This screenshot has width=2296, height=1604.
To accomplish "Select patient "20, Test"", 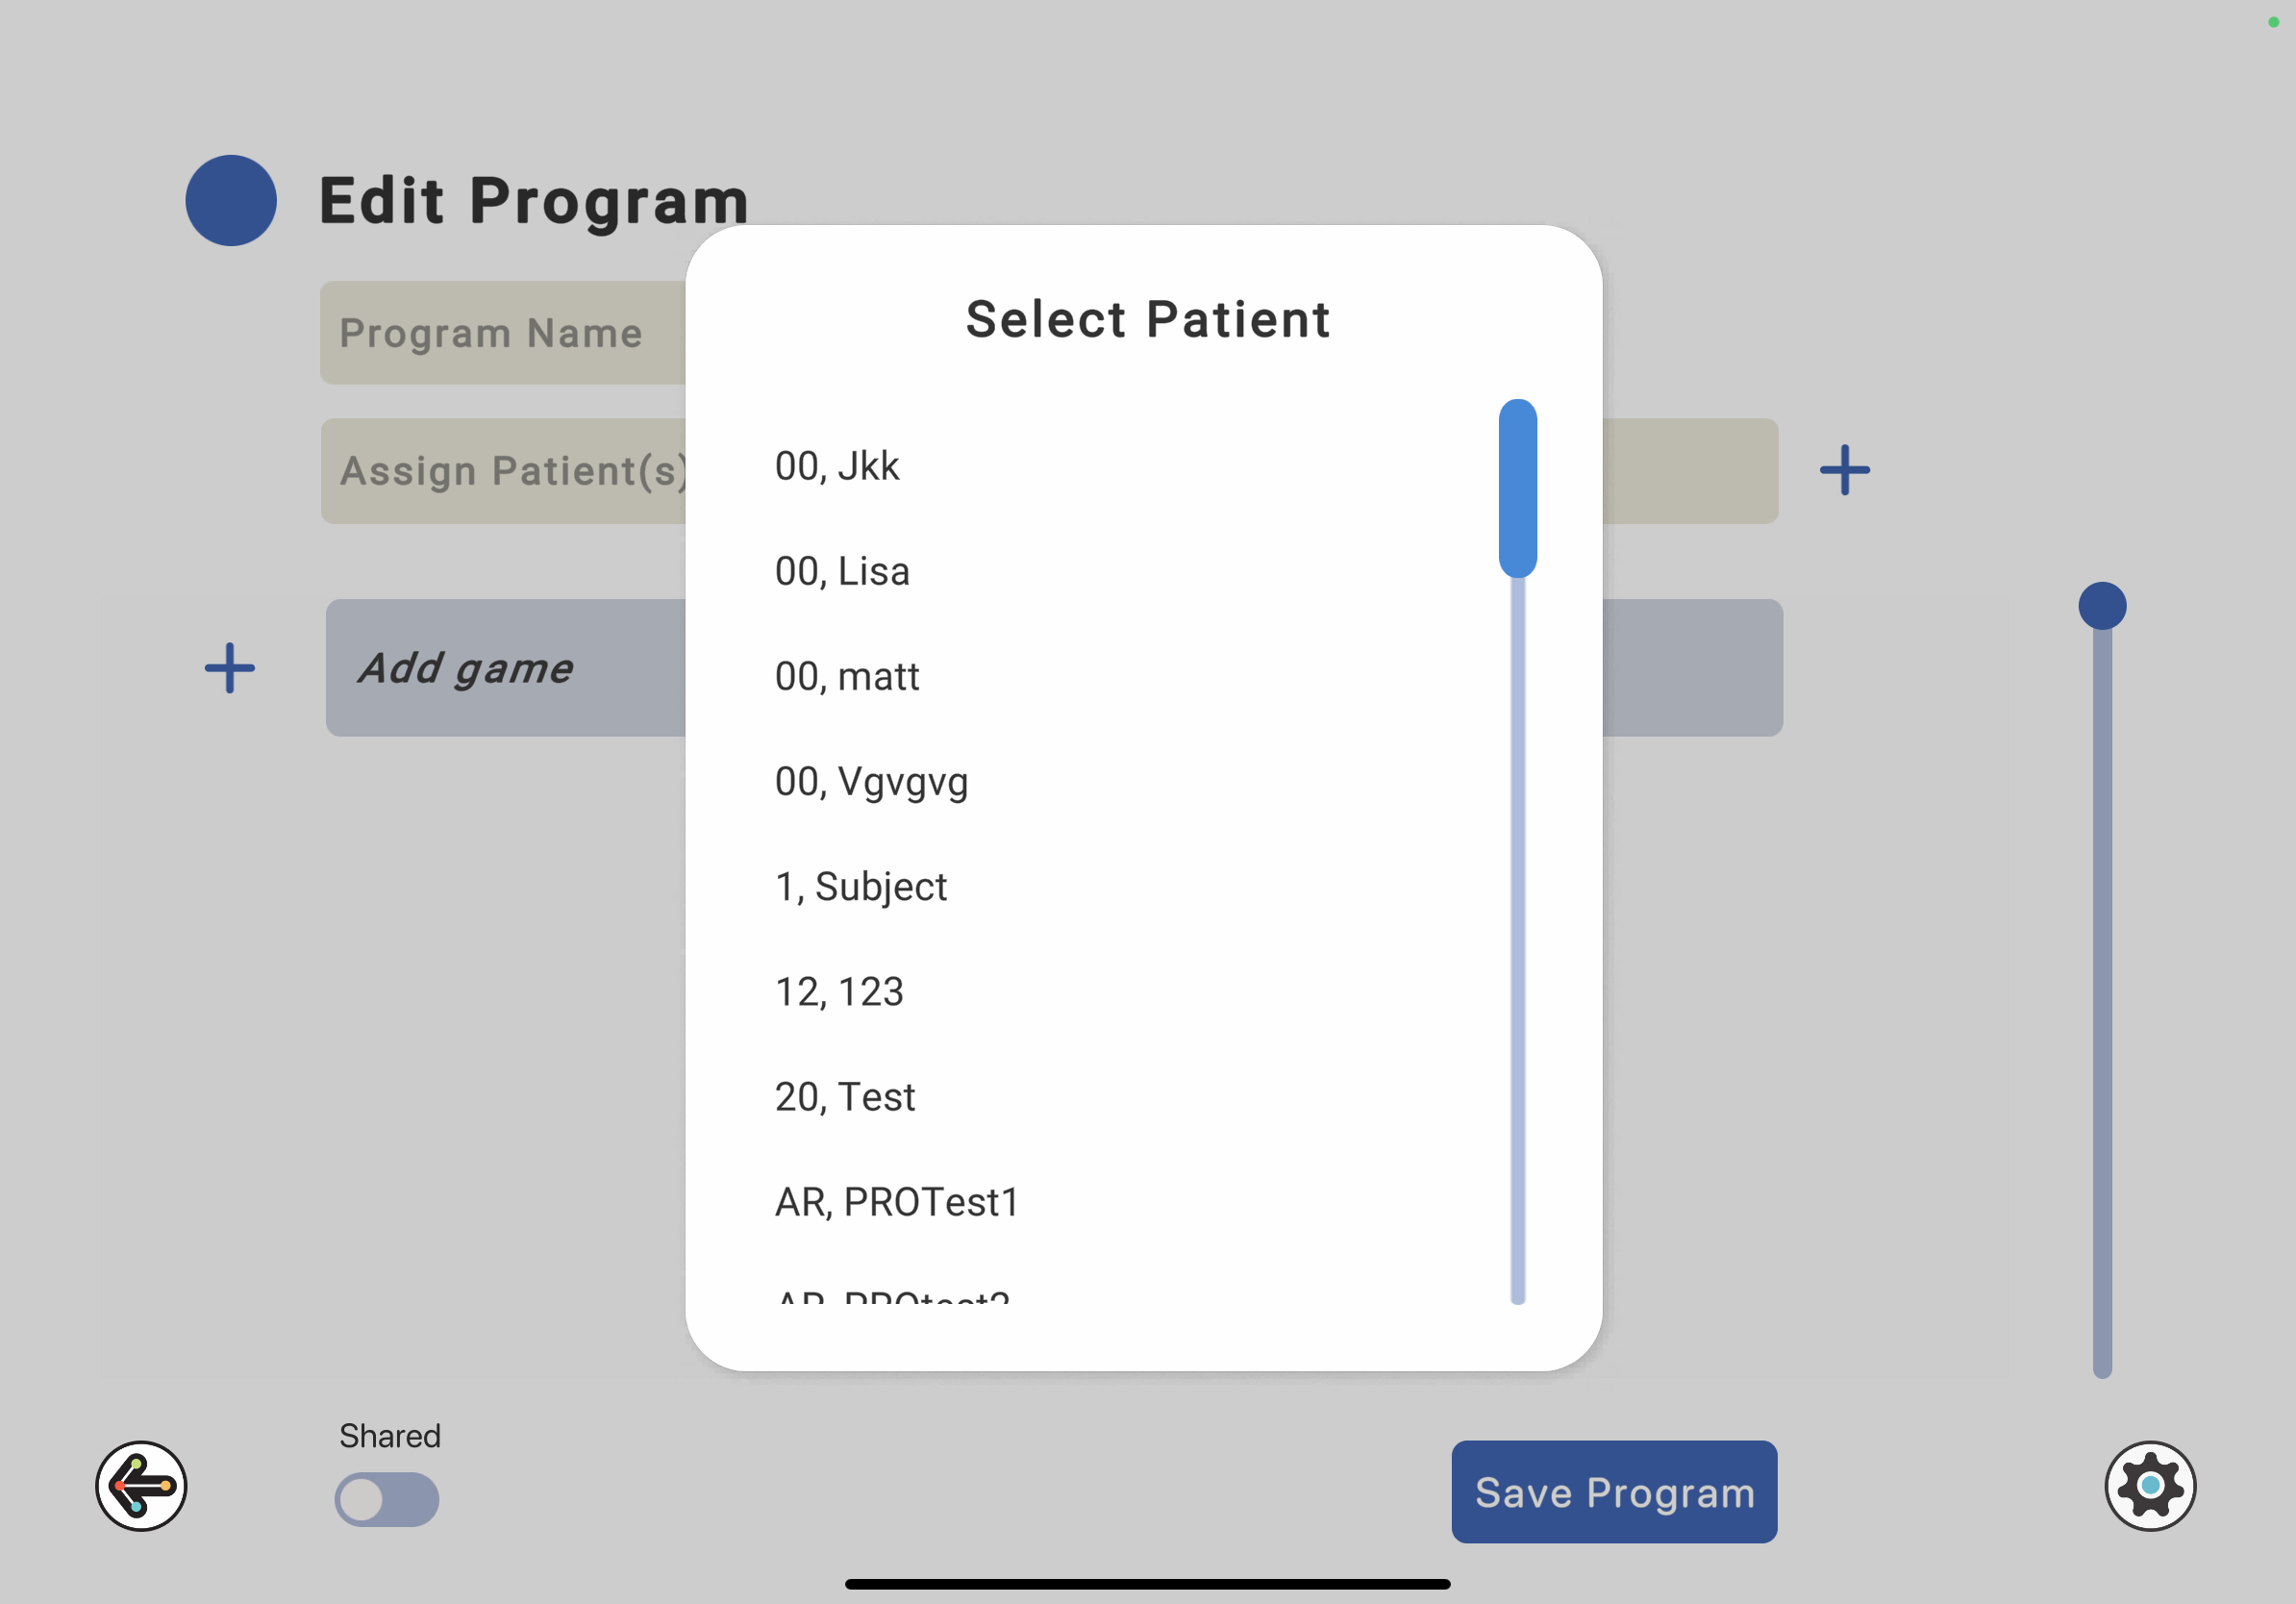I will [x=845, y=1097].
